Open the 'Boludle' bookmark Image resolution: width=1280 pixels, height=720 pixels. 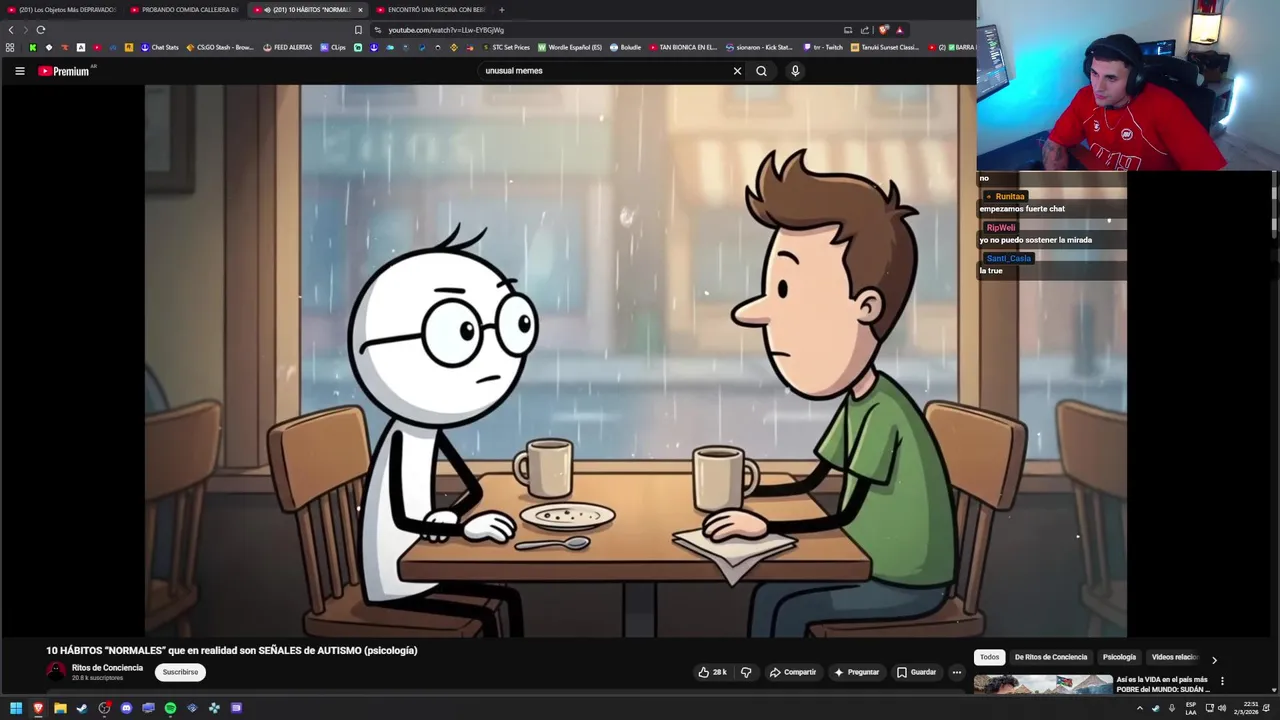626,47
